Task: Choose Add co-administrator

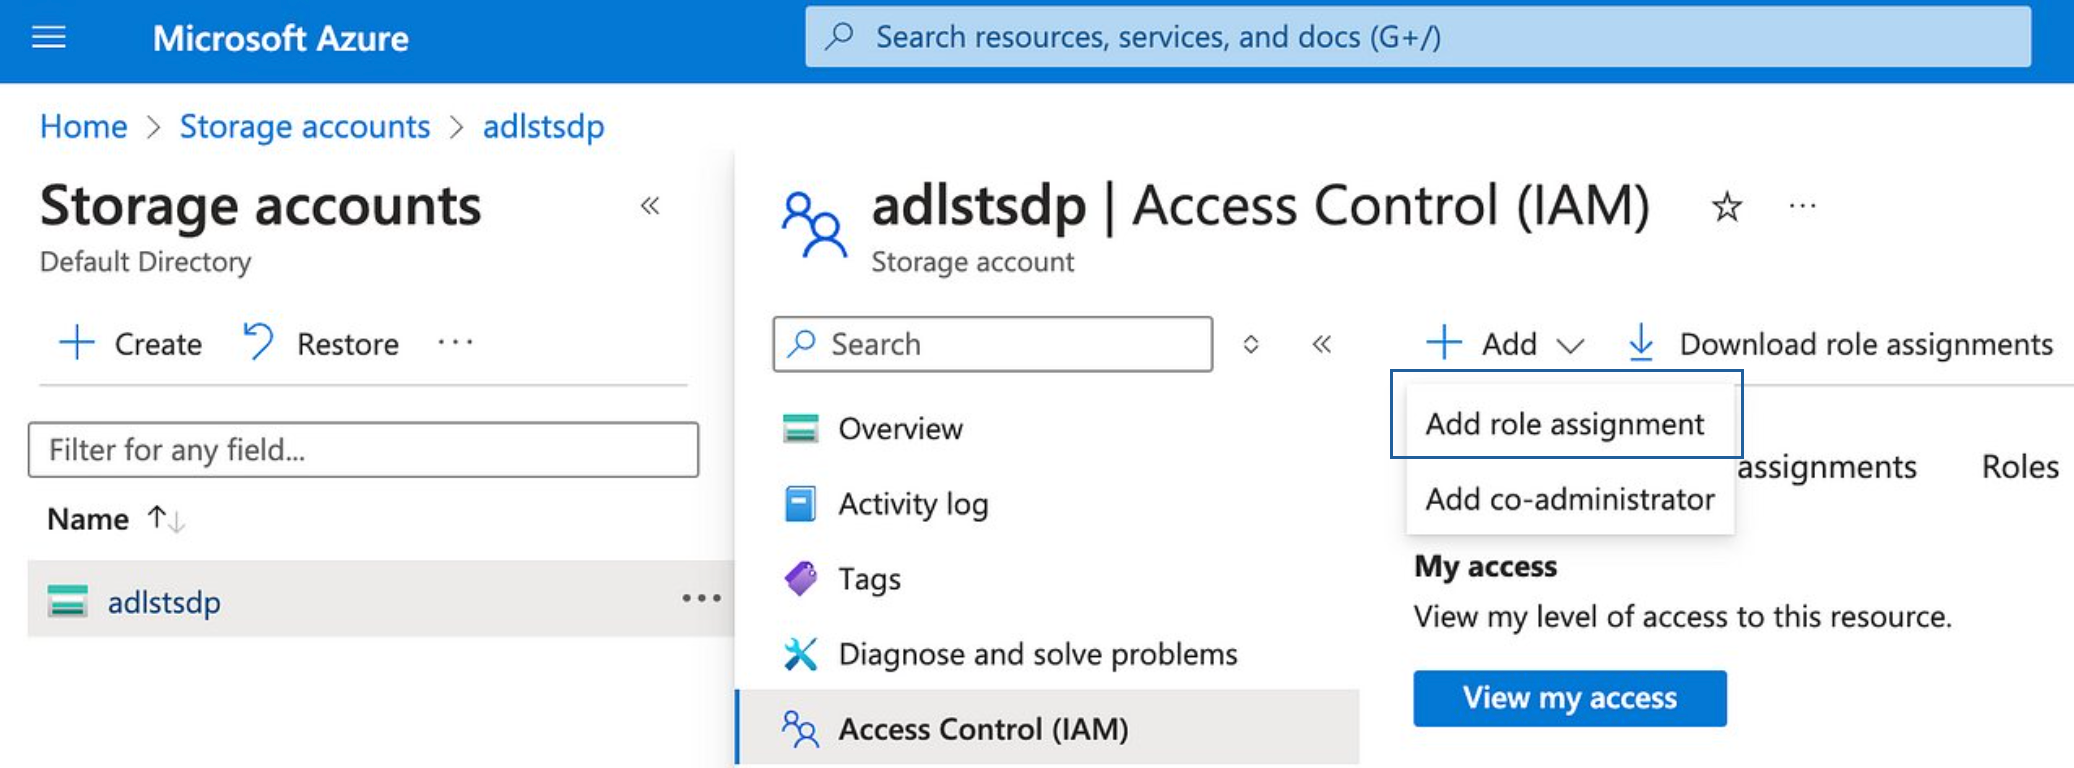Action: click(x=1570, y=499)
